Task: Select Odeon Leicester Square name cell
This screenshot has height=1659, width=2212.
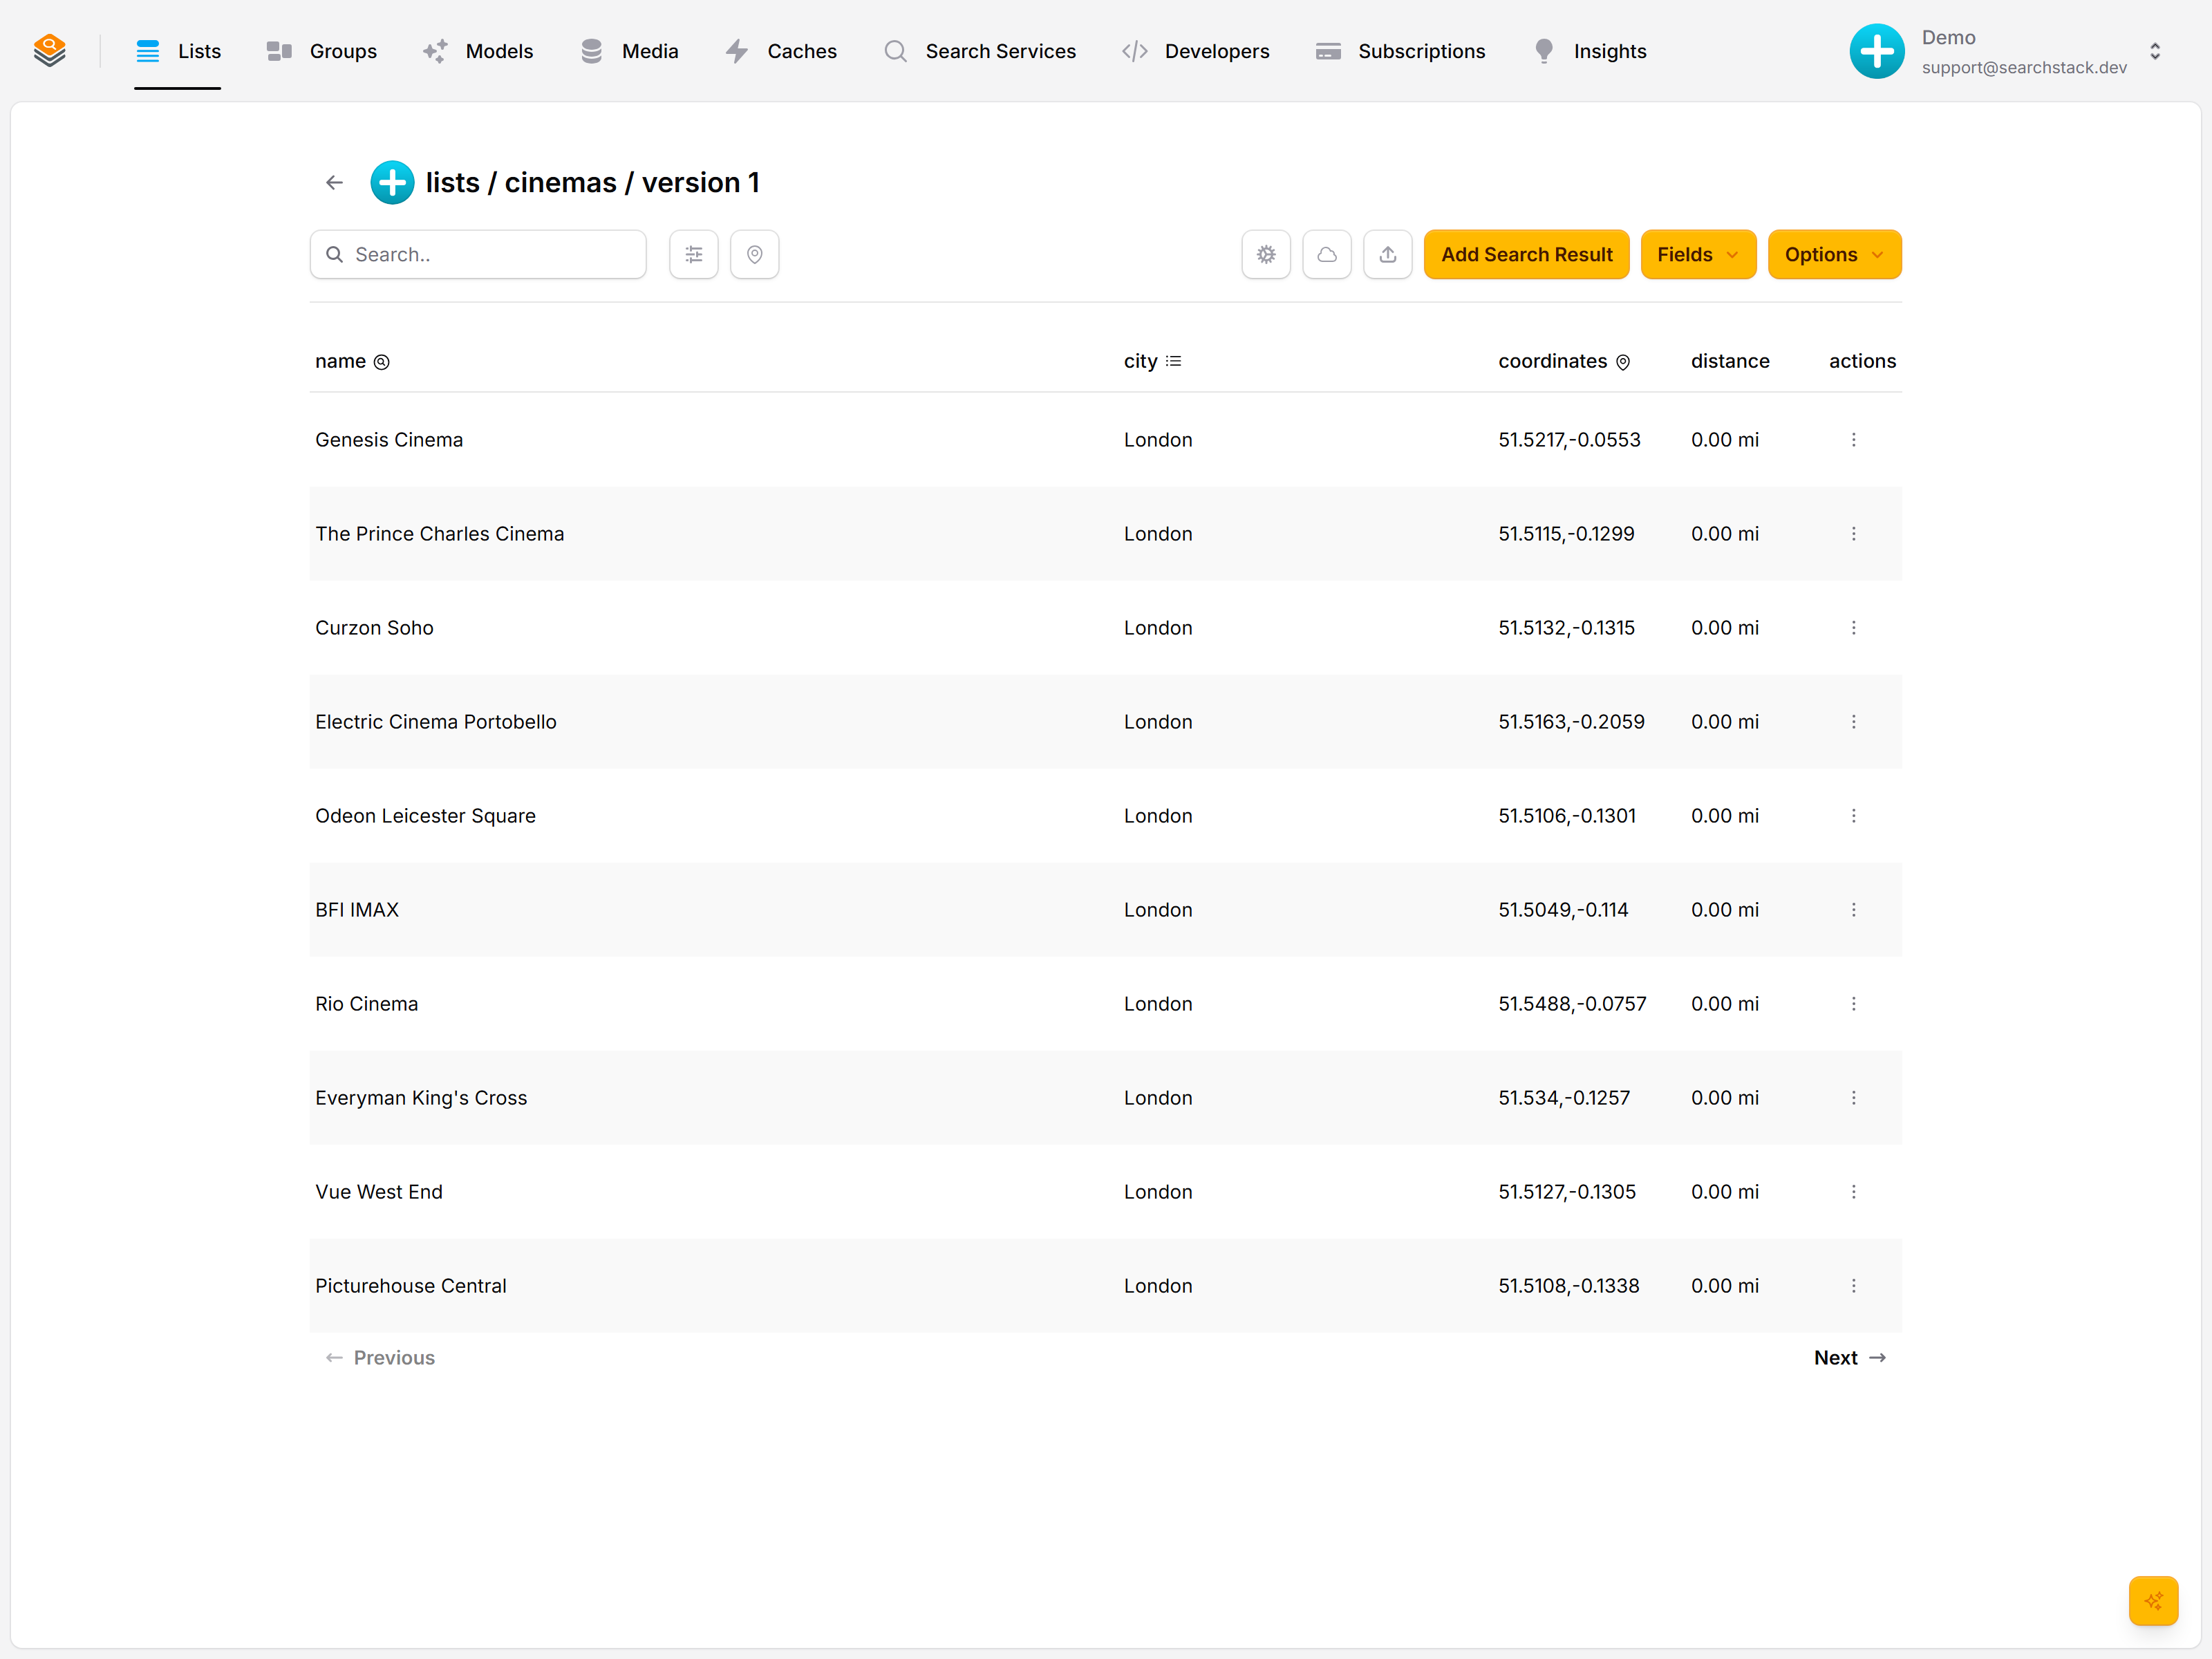Action: pyautogui.click(x=425, y=816)
